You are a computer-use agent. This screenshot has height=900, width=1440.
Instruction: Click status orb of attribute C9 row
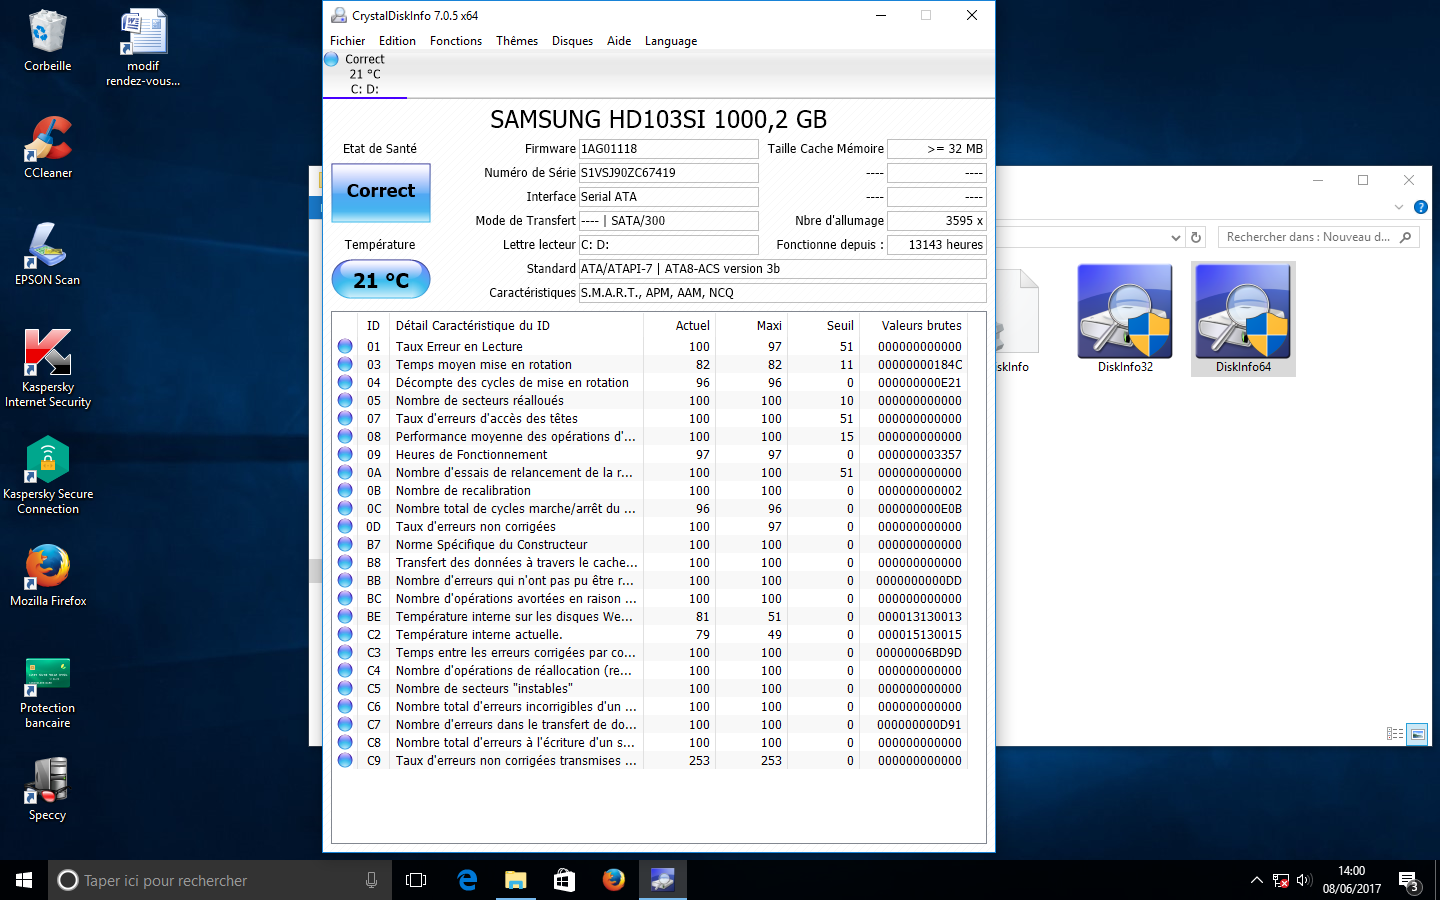click(345, 760)
